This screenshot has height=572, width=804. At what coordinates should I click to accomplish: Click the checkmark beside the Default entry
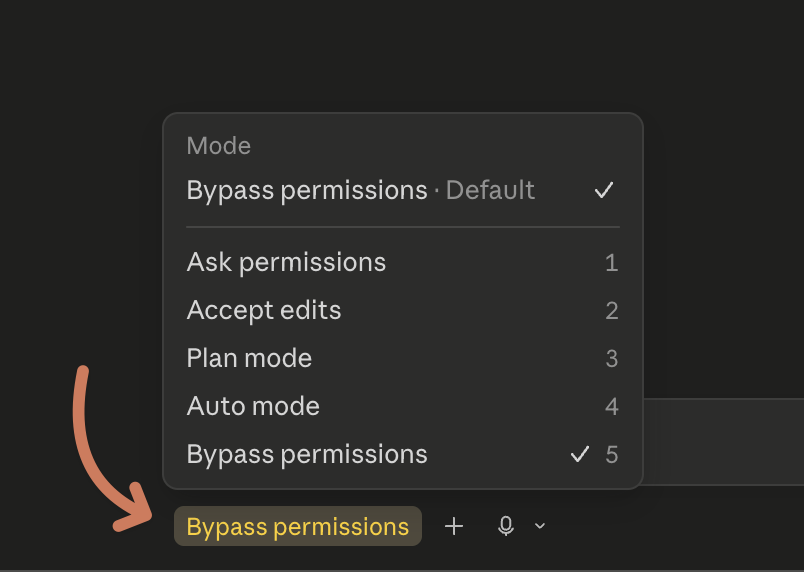[604, 190]
